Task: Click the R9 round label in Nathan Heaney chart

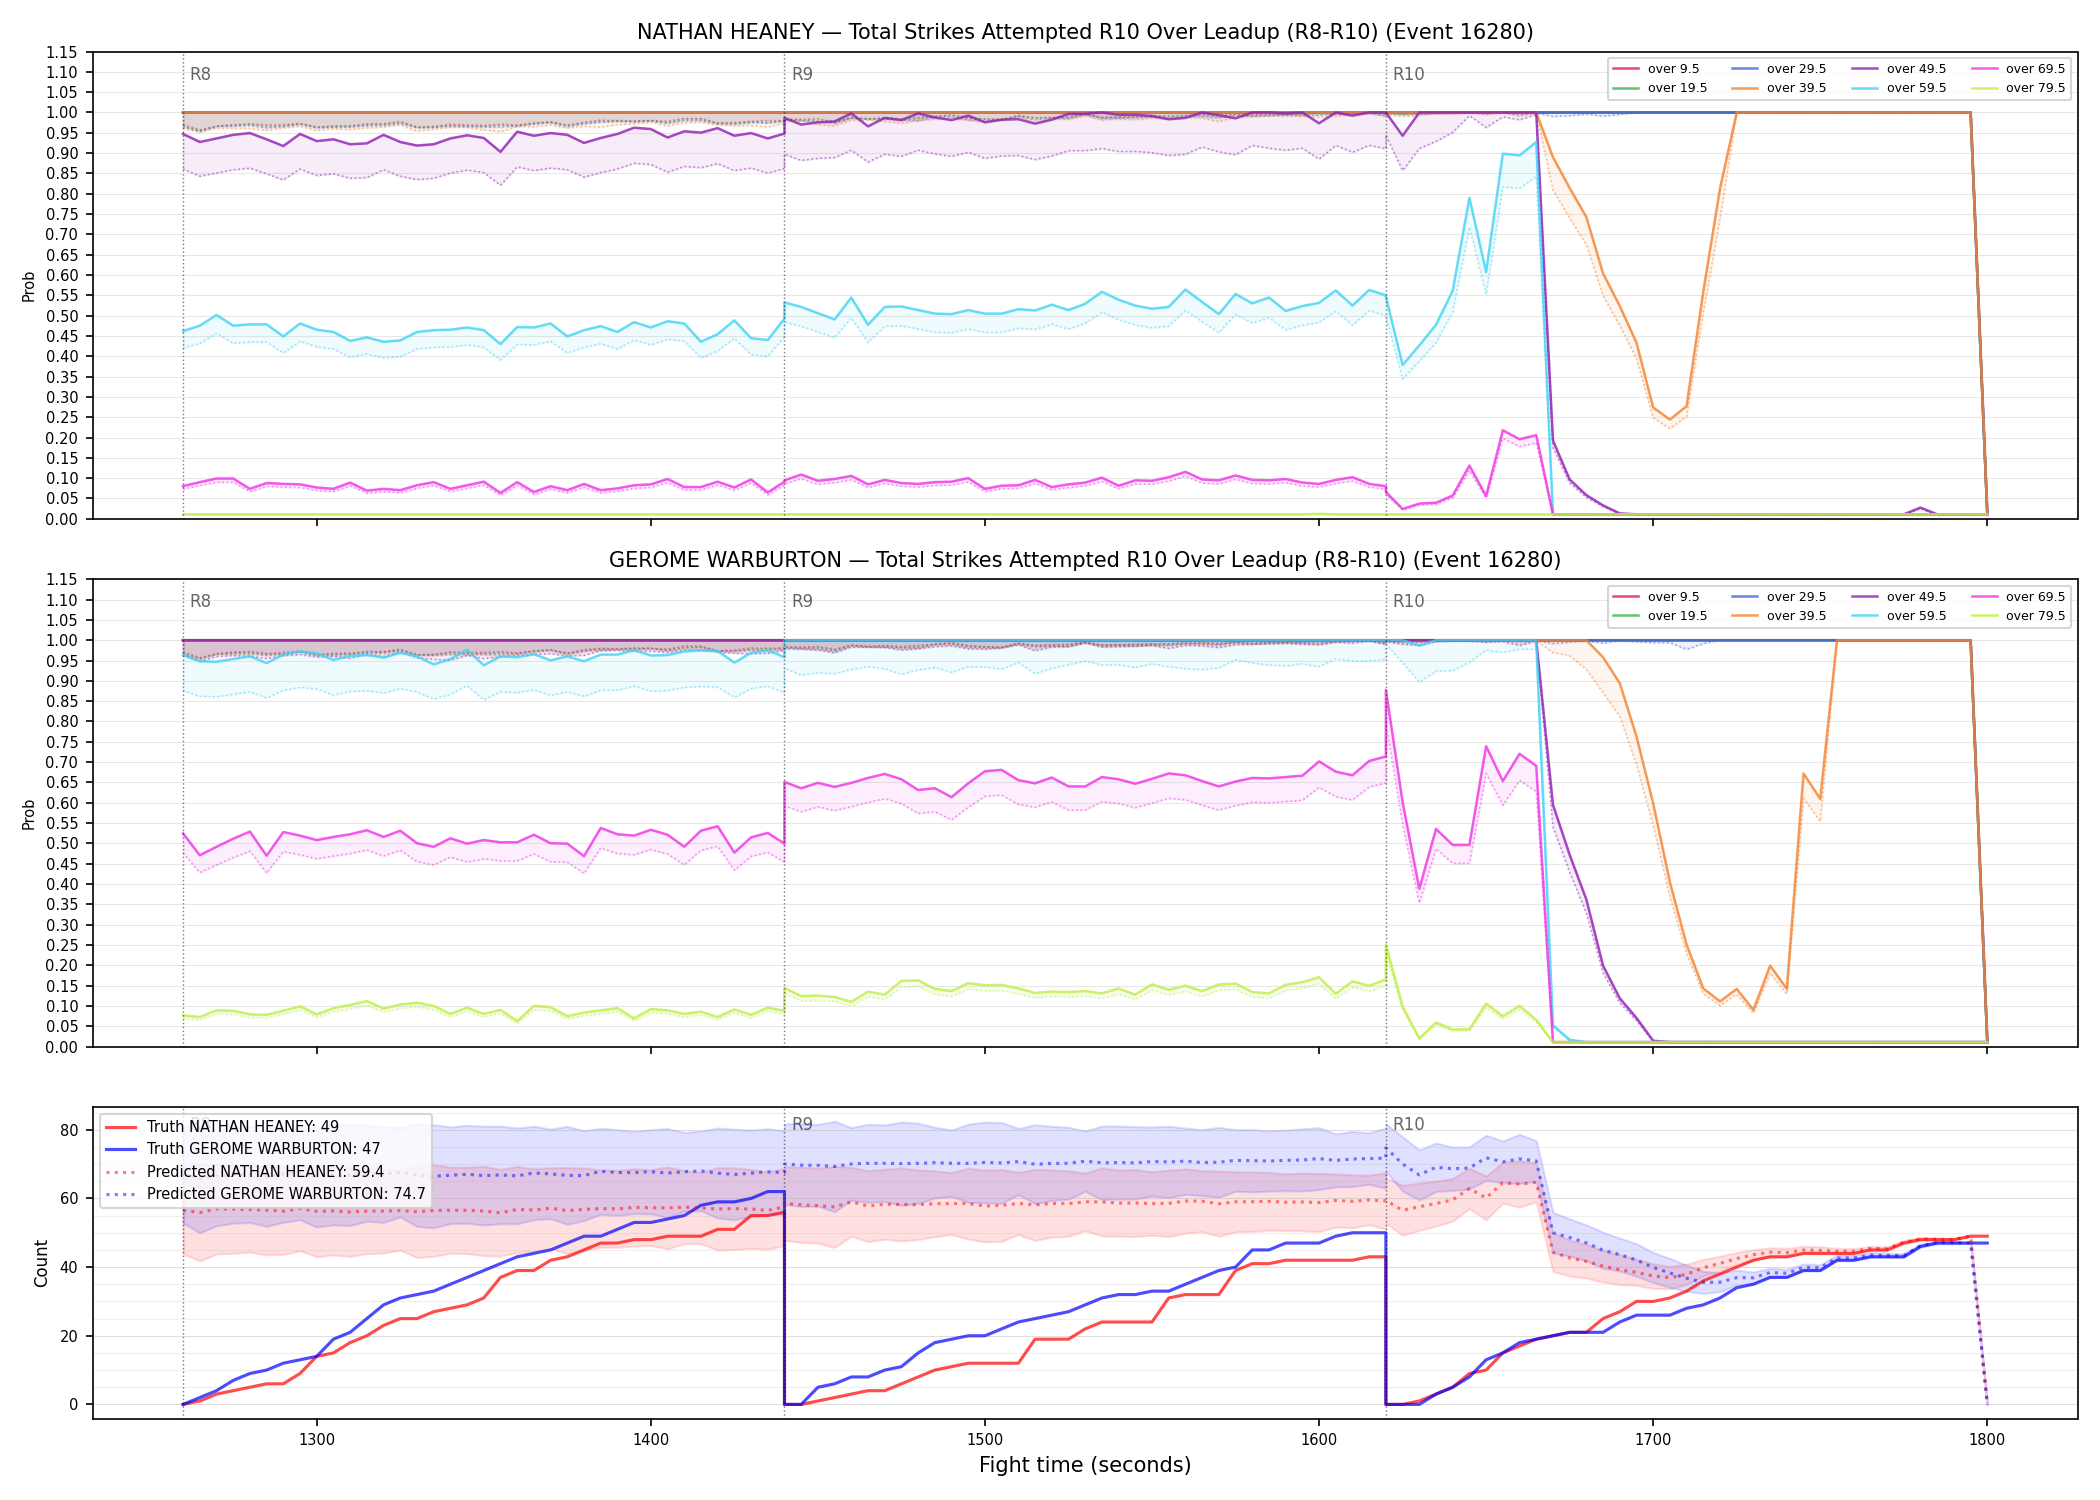Action: (802, 74)
